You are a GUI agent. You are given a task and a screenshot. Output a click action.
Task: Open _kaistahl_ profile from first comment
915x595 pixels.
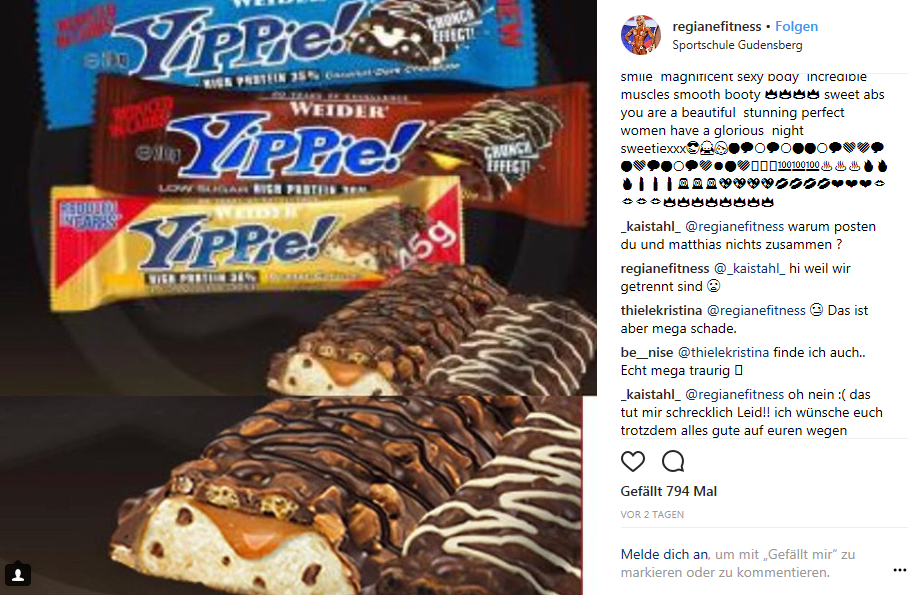tap(650, 226)
